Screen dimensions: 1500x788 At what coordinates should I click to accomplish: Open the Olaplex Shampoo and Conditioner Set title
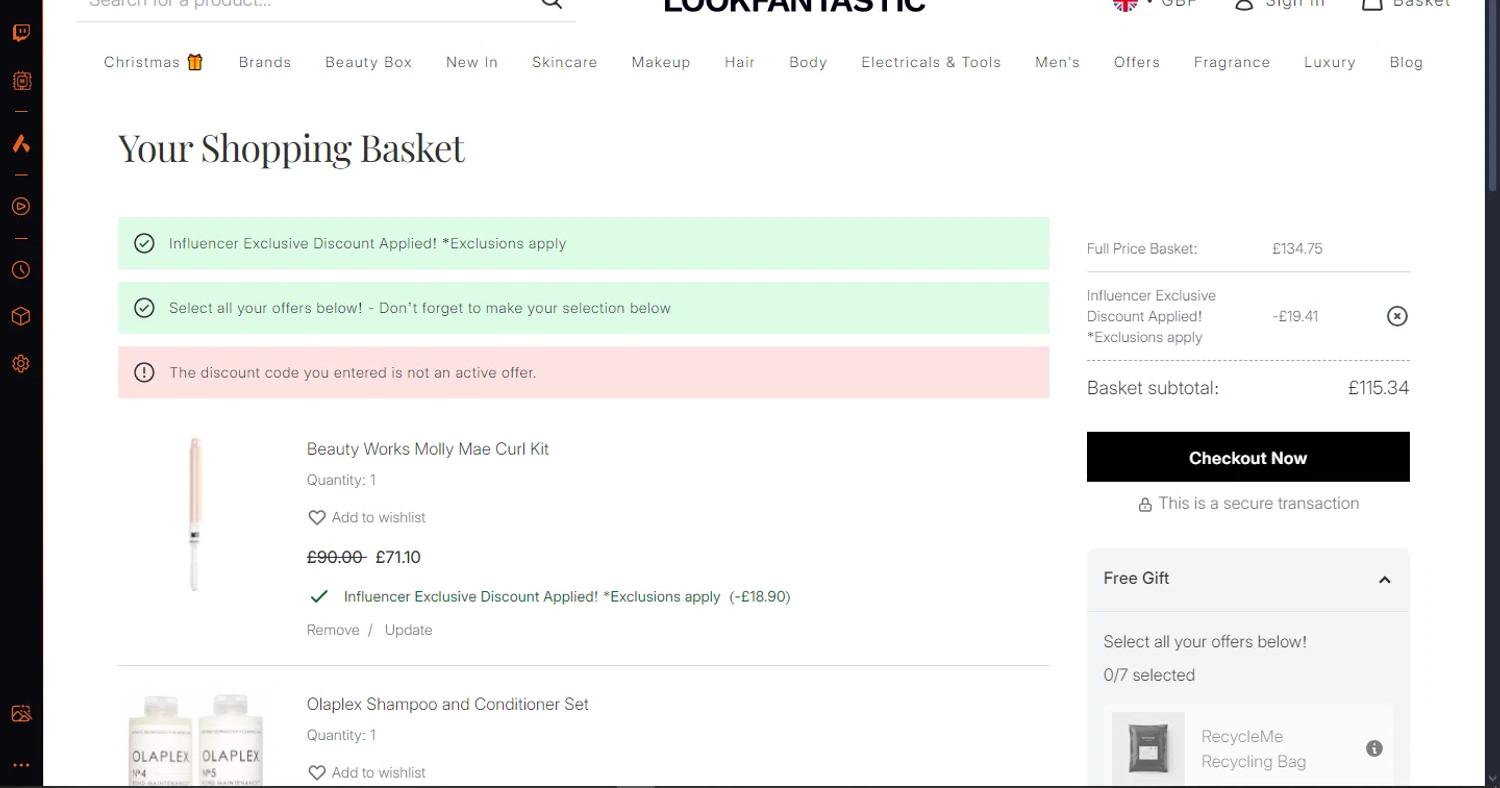click(x=448, y=704)
